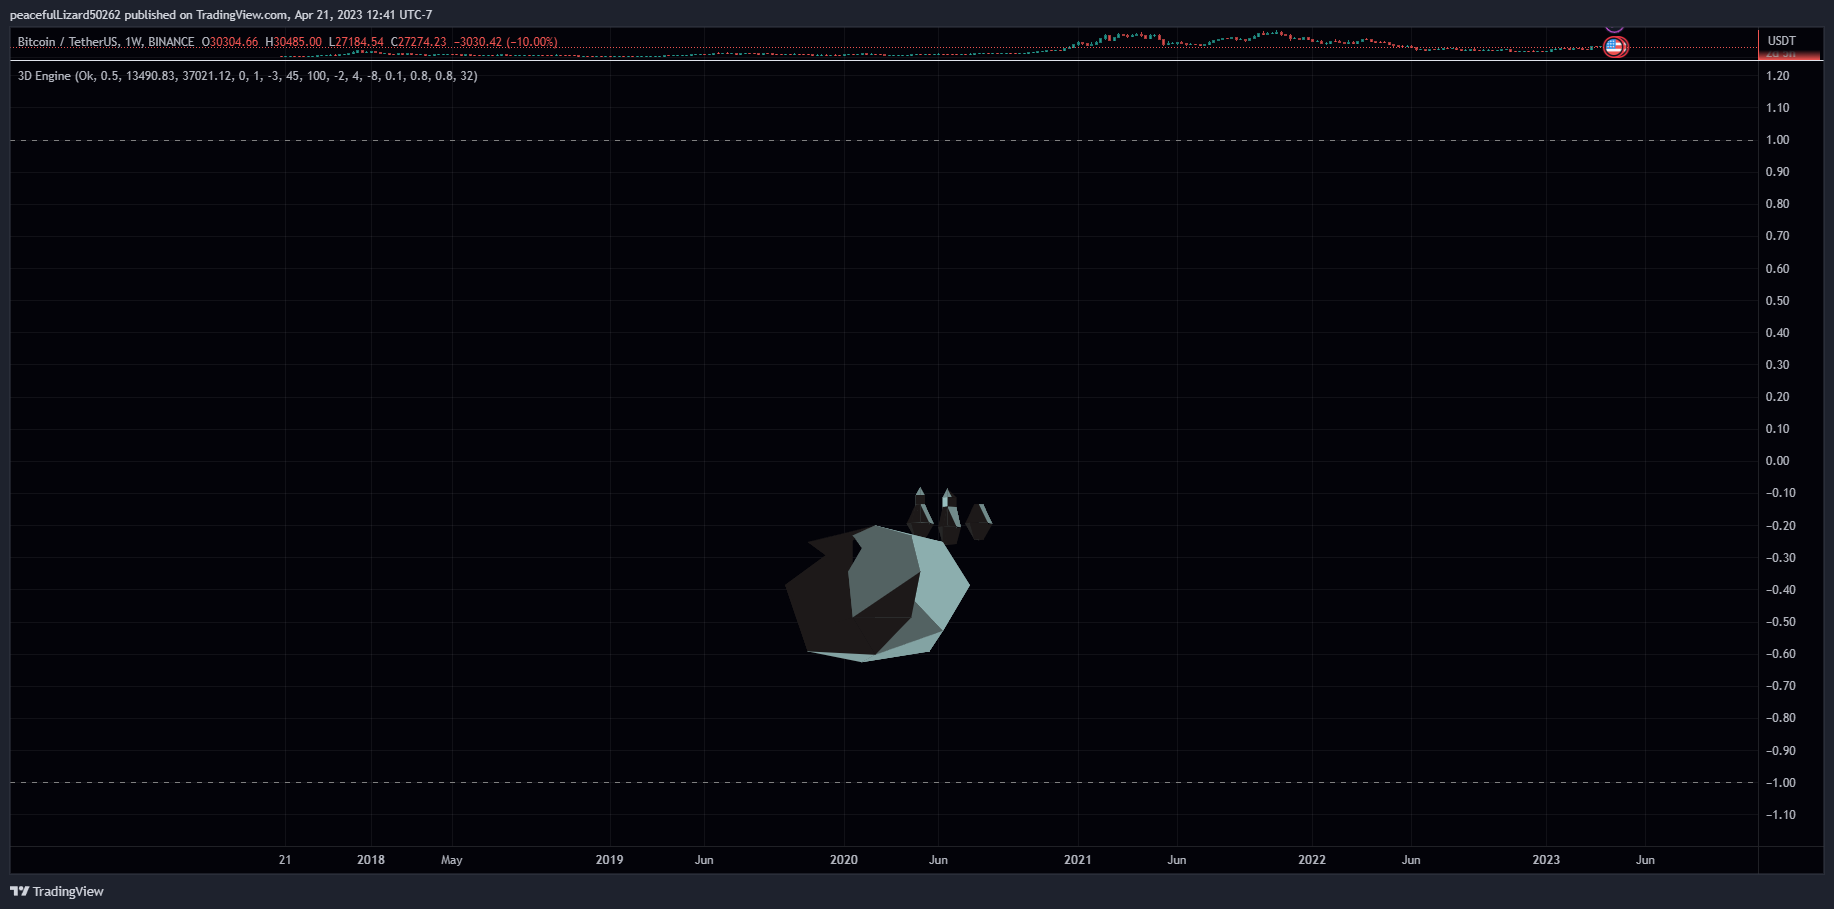Click the small floating crystal shapes
Image resolution: width=1834 pixels, height=909 pixels.
click(x=949, y=516)
